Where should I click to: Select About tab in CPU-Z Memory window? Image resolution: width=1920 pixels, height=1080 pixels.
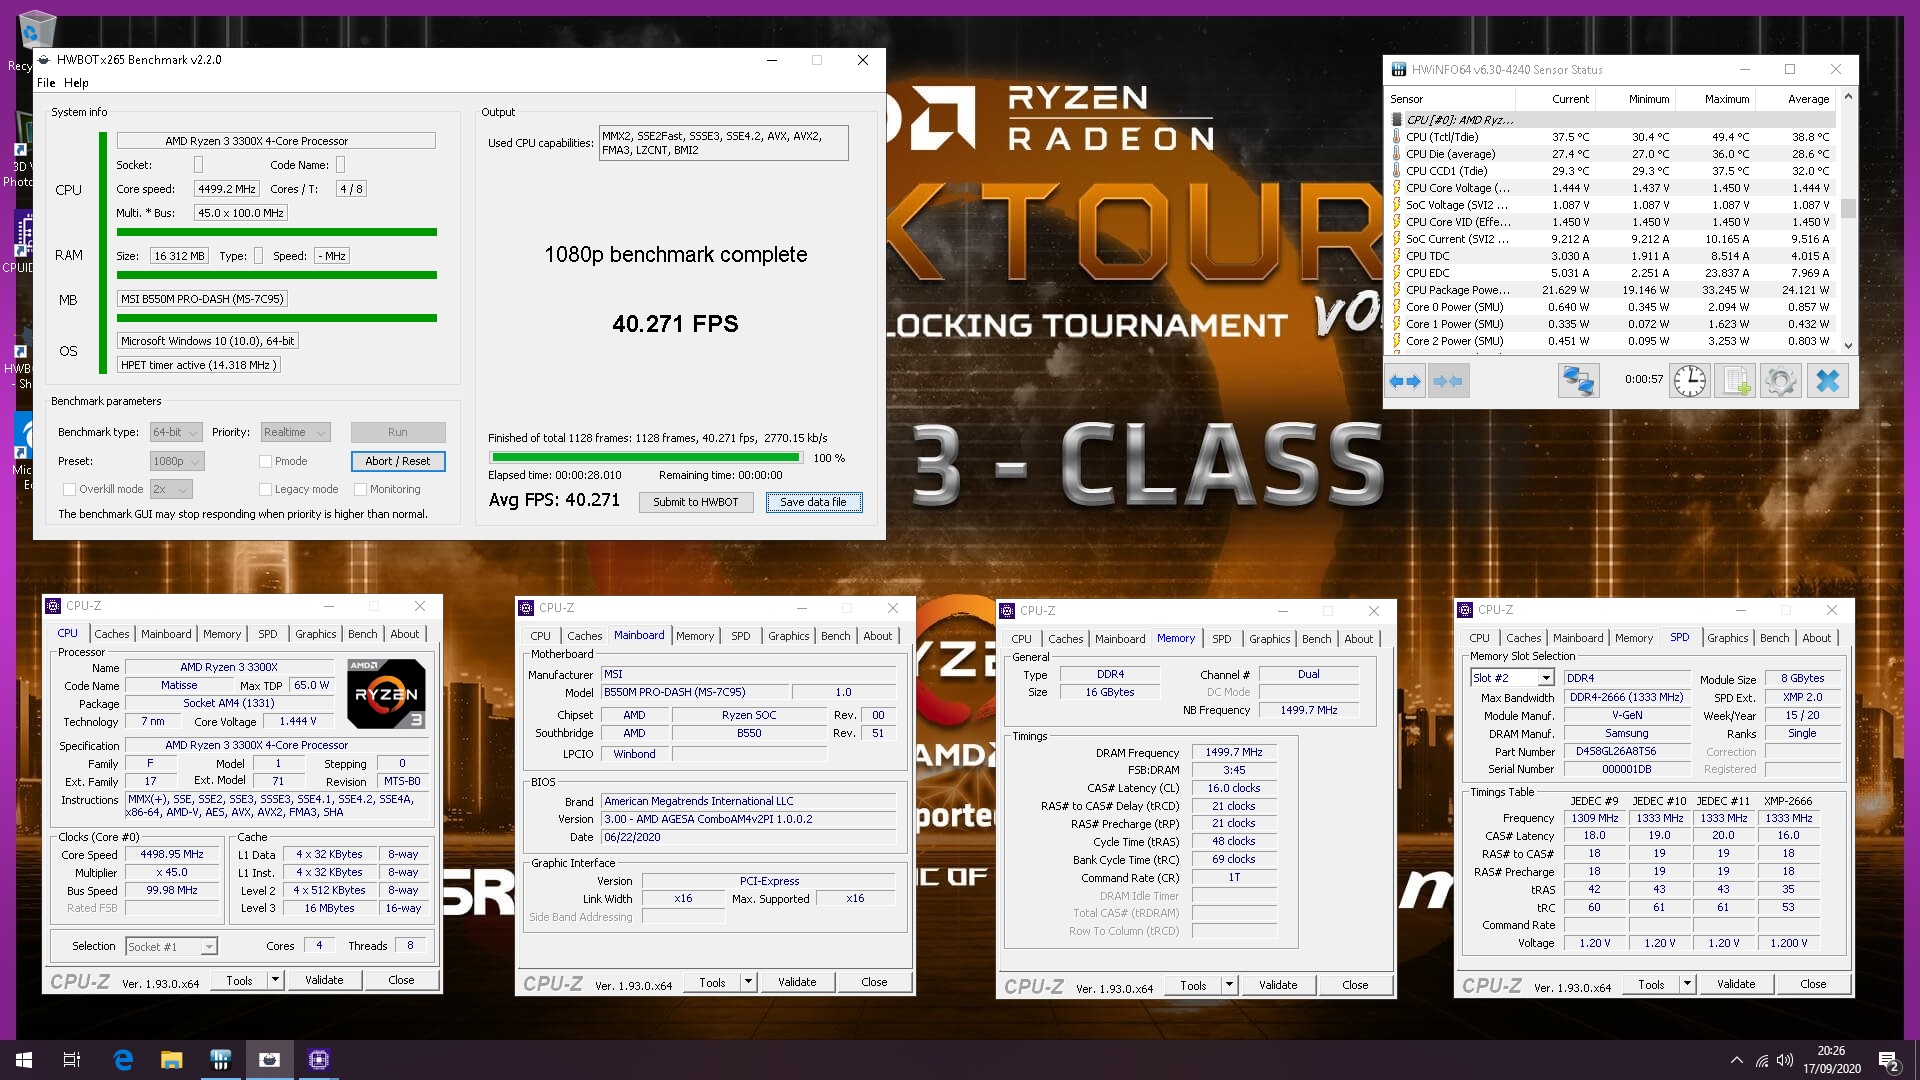click(1358, 639)
